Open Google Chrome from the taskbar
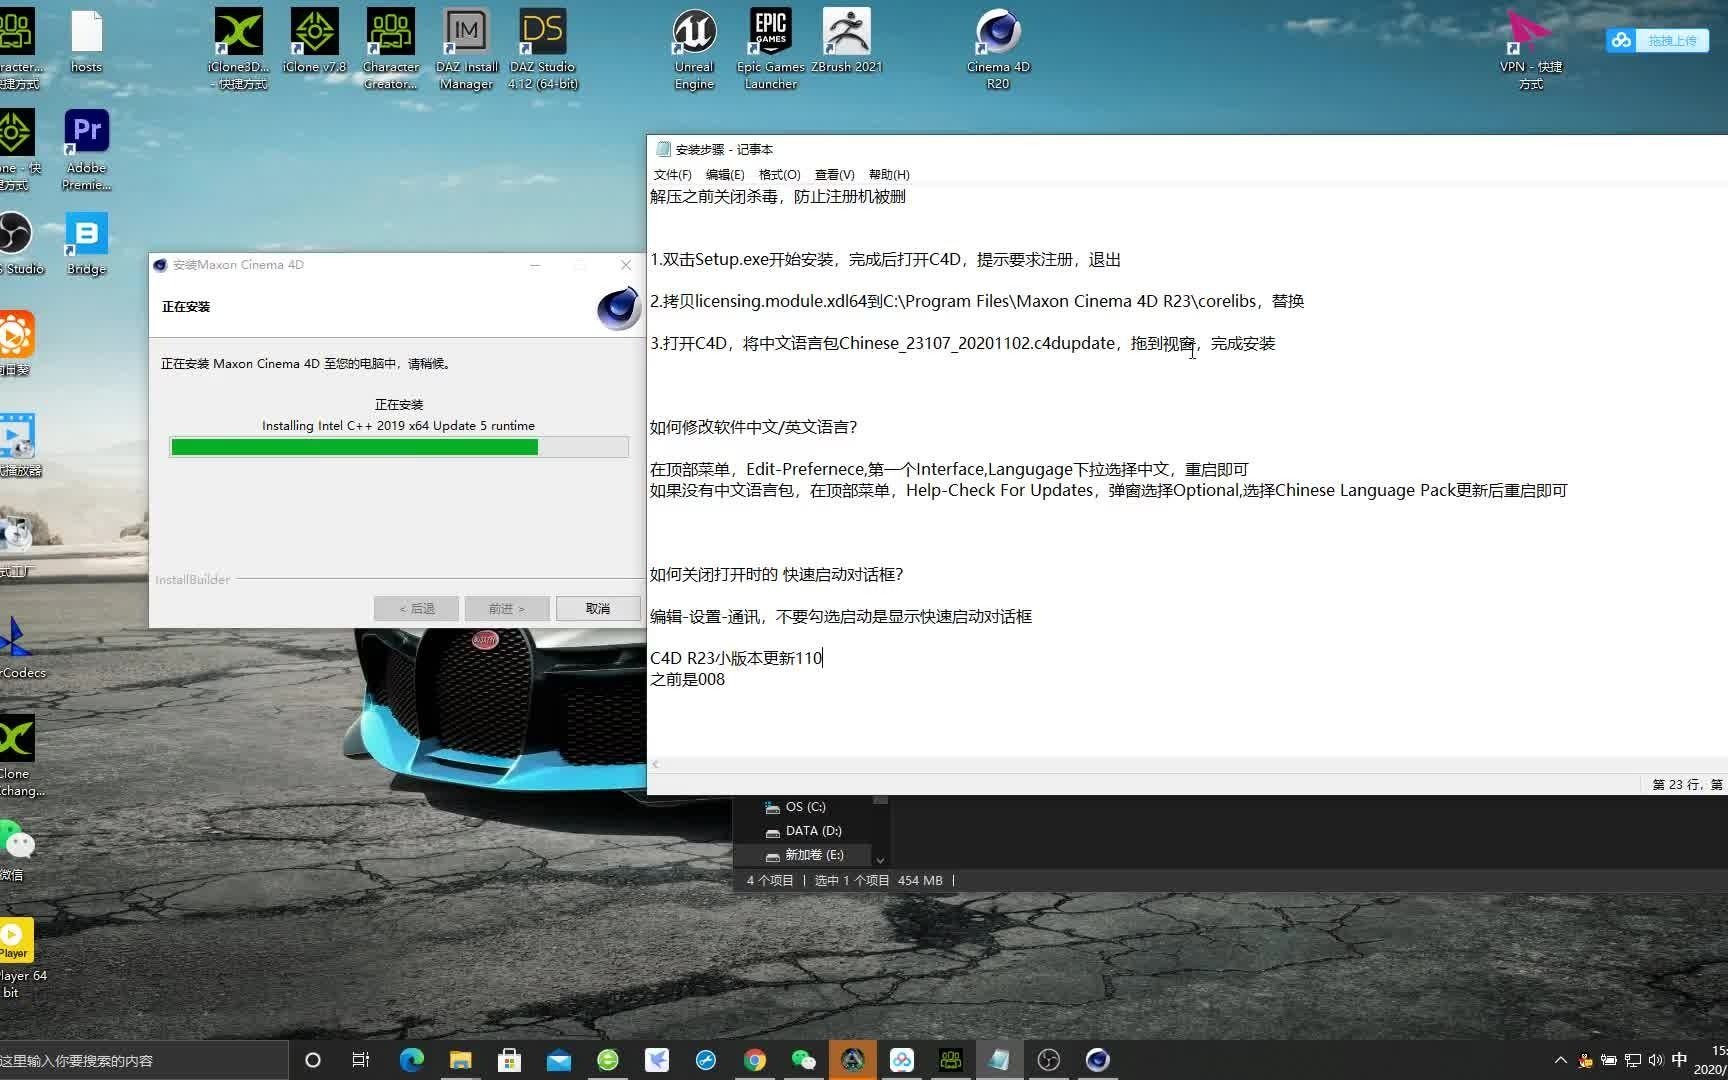 coord(754,1060)
